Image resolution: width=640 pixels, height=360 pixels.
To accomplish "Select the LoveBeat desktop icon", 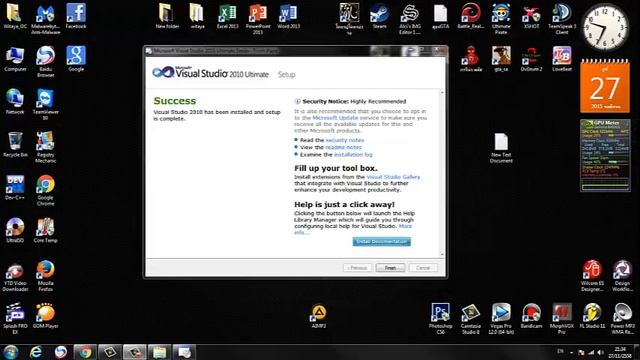I will click(x=562, y=59).
